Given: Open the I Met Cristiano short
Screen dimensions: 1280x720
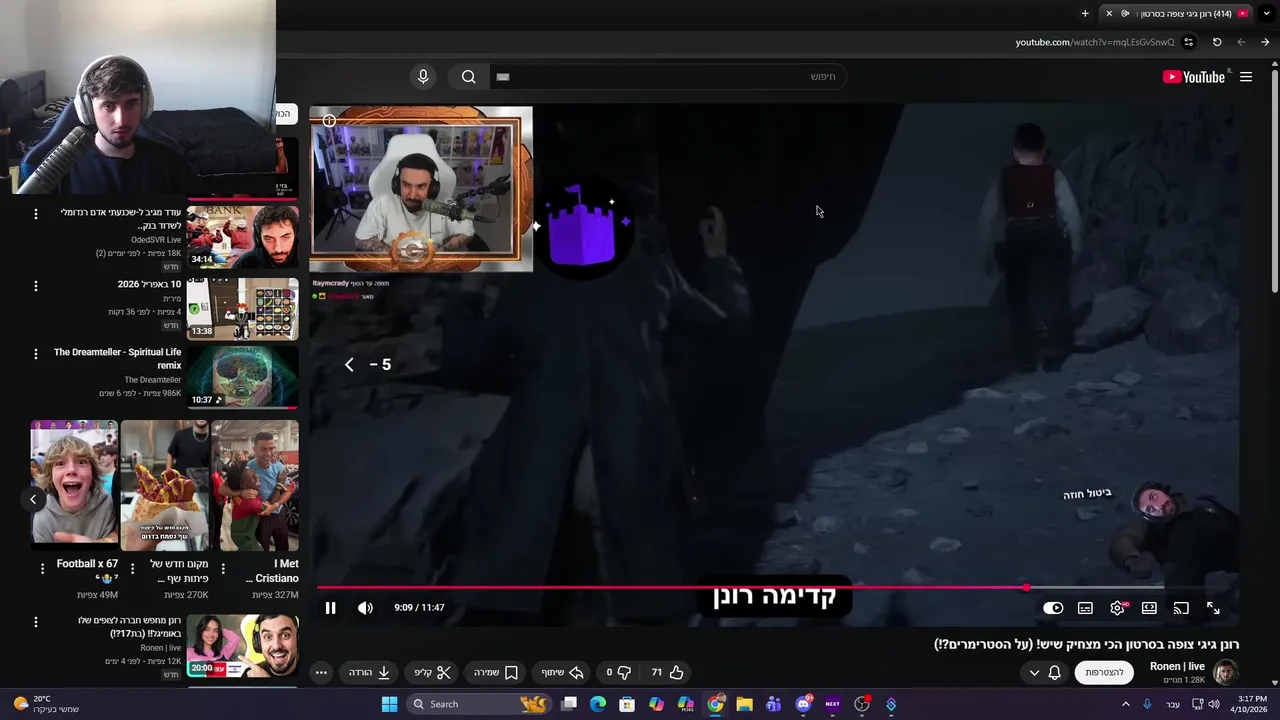Looking at the screenshot, I should click(255, 485).
